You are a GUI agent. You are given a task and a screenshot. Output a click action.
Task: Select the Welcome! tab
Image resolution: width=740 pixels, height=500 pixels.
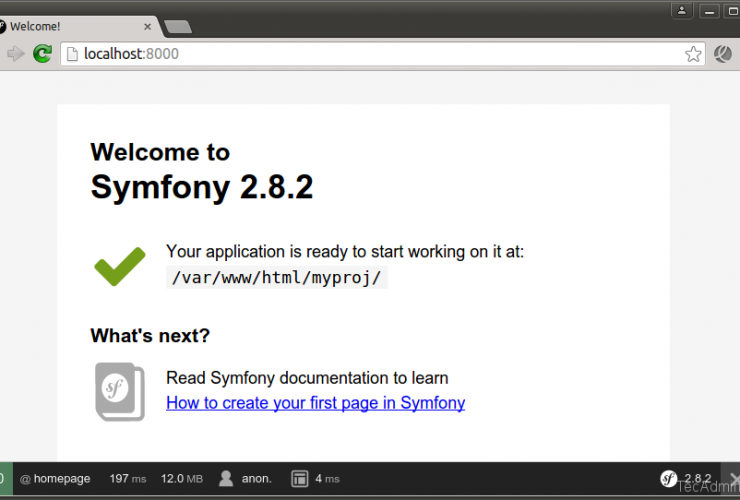[x=70, y=27]
